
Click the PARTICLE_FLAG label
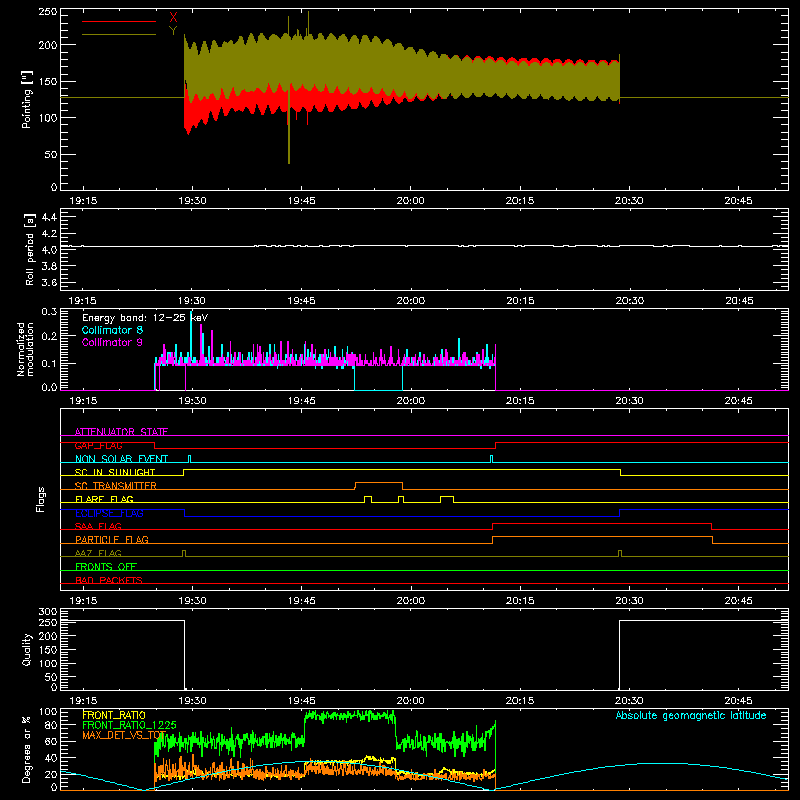pyautogui.click(x=112, y=539)
